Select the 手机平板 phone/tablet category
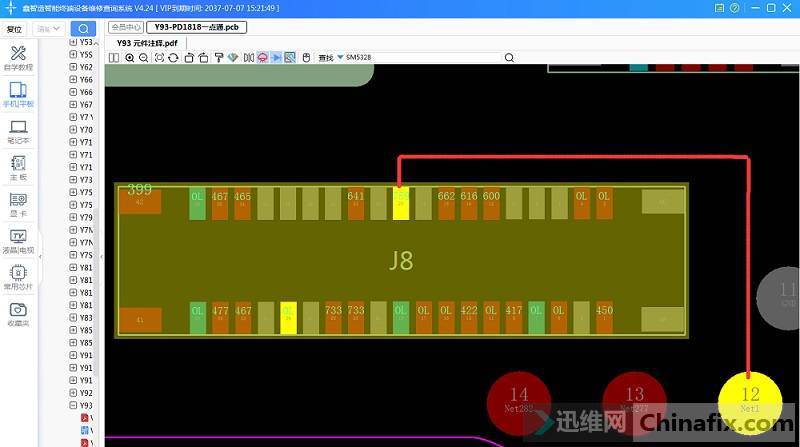The width and height of the screenshot is (800, 447). [18, 95]
